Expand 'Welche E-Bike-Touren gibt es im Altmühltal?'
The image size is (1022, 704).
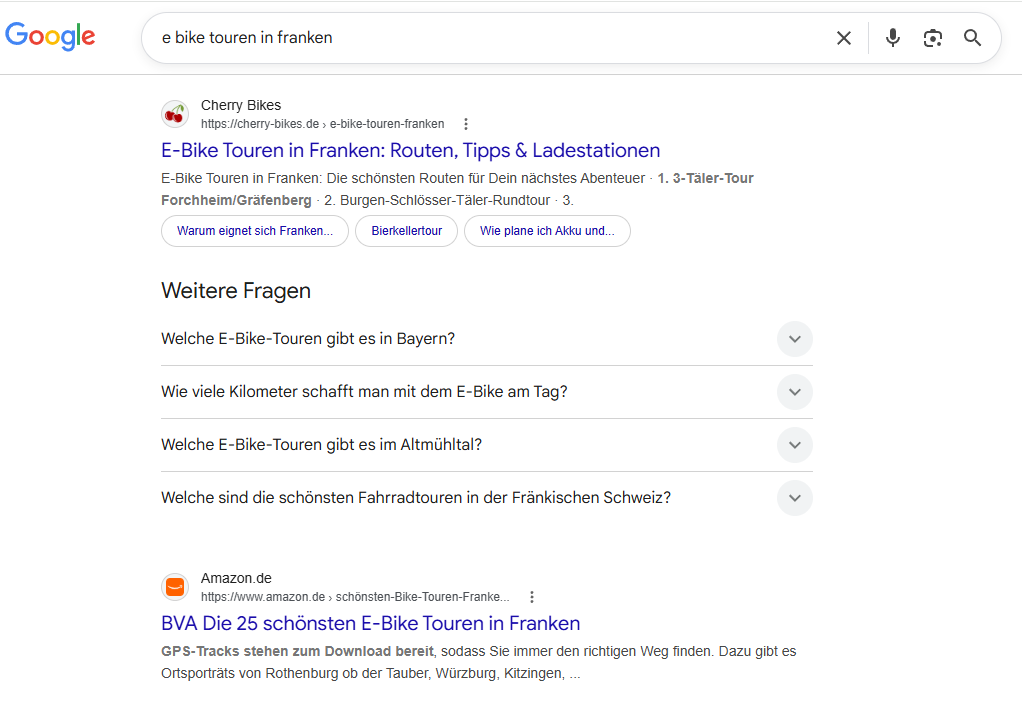click(487, 445)
